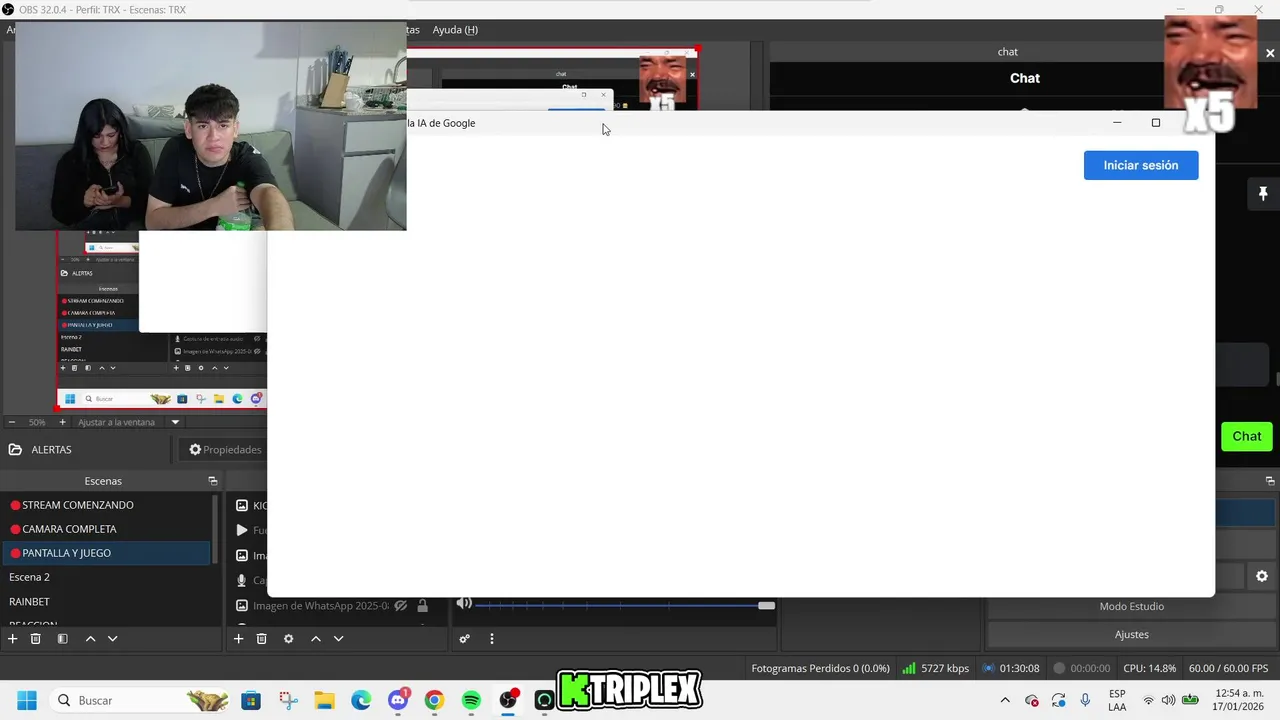The width and height of the screenshot is (1280, 720).
Task: Click the 01:30:08 streaming timer
Action: coord(1011,668)
